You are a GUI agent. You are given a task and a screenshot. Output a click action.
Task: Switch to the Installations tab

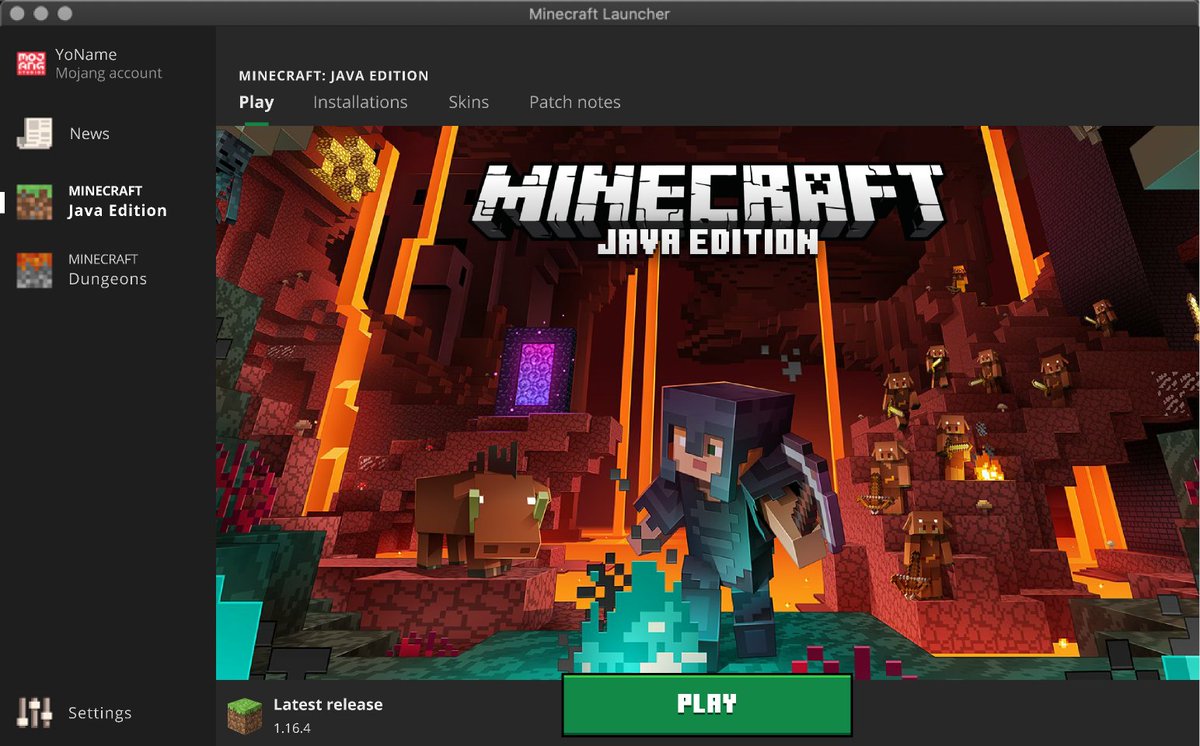pyautogui.click(x=360, y=102)
